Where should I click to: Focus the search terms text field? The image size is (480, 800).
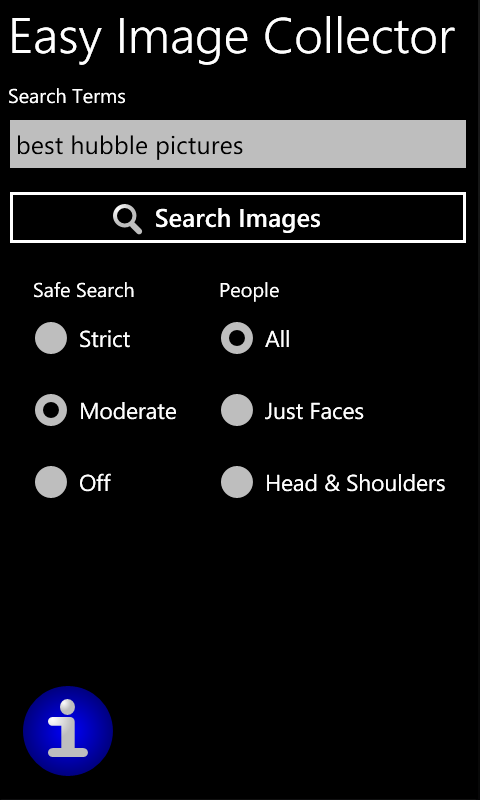(x=238, y=144)
